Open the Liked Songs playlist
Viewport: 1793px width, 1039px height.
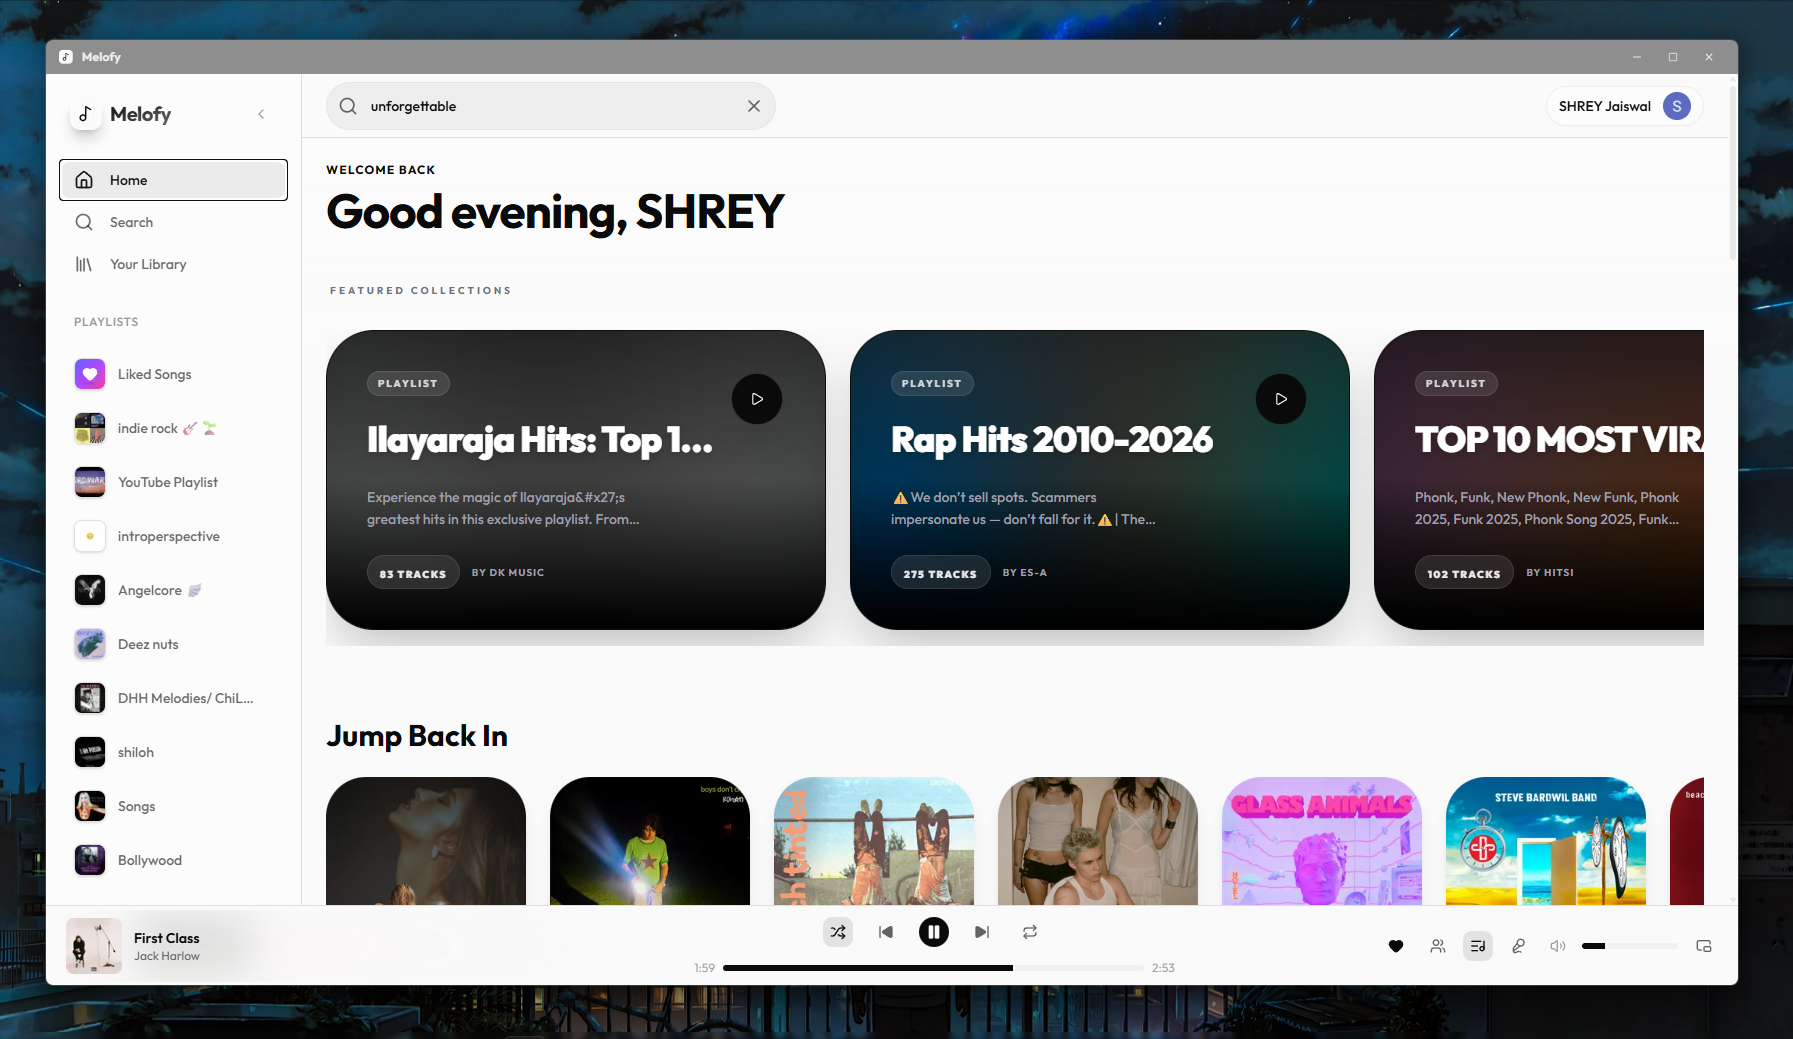click(x=173, y=374)
